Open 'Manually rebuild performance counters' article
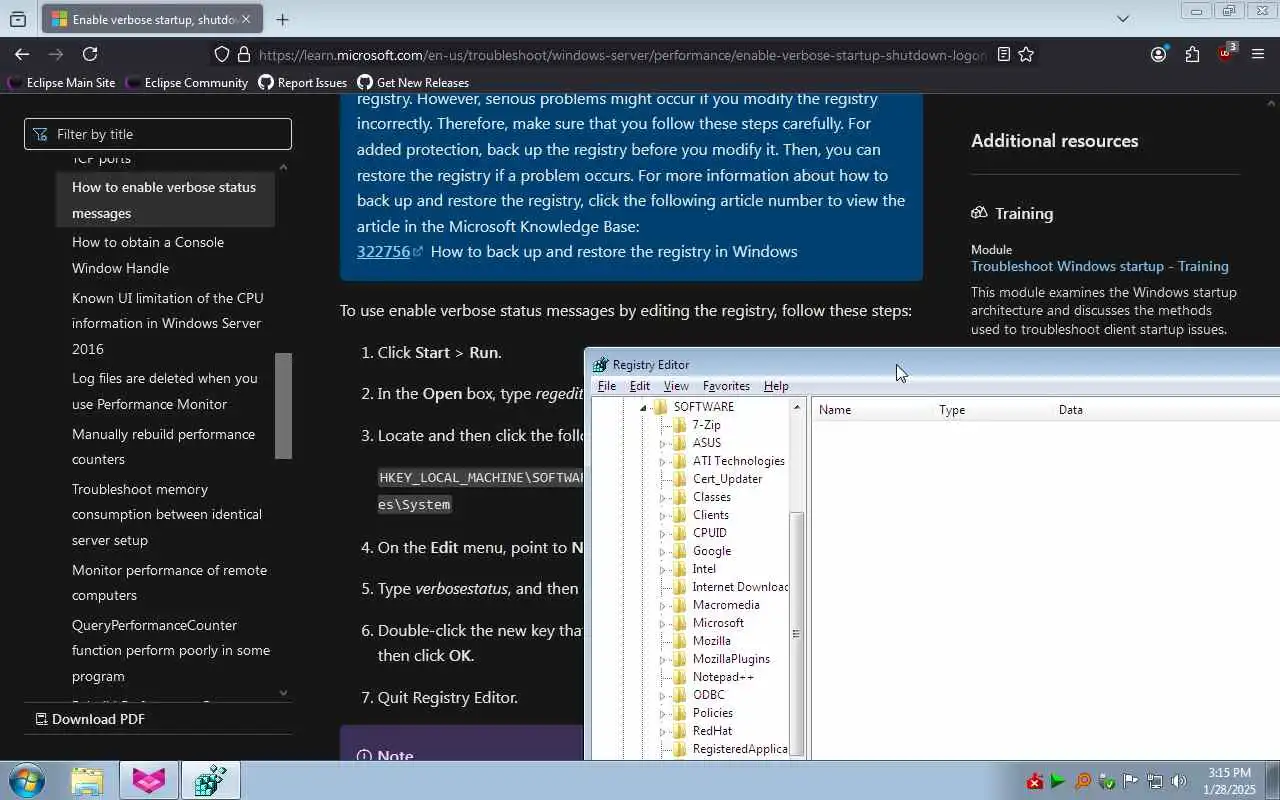 [x=163, y=447]
